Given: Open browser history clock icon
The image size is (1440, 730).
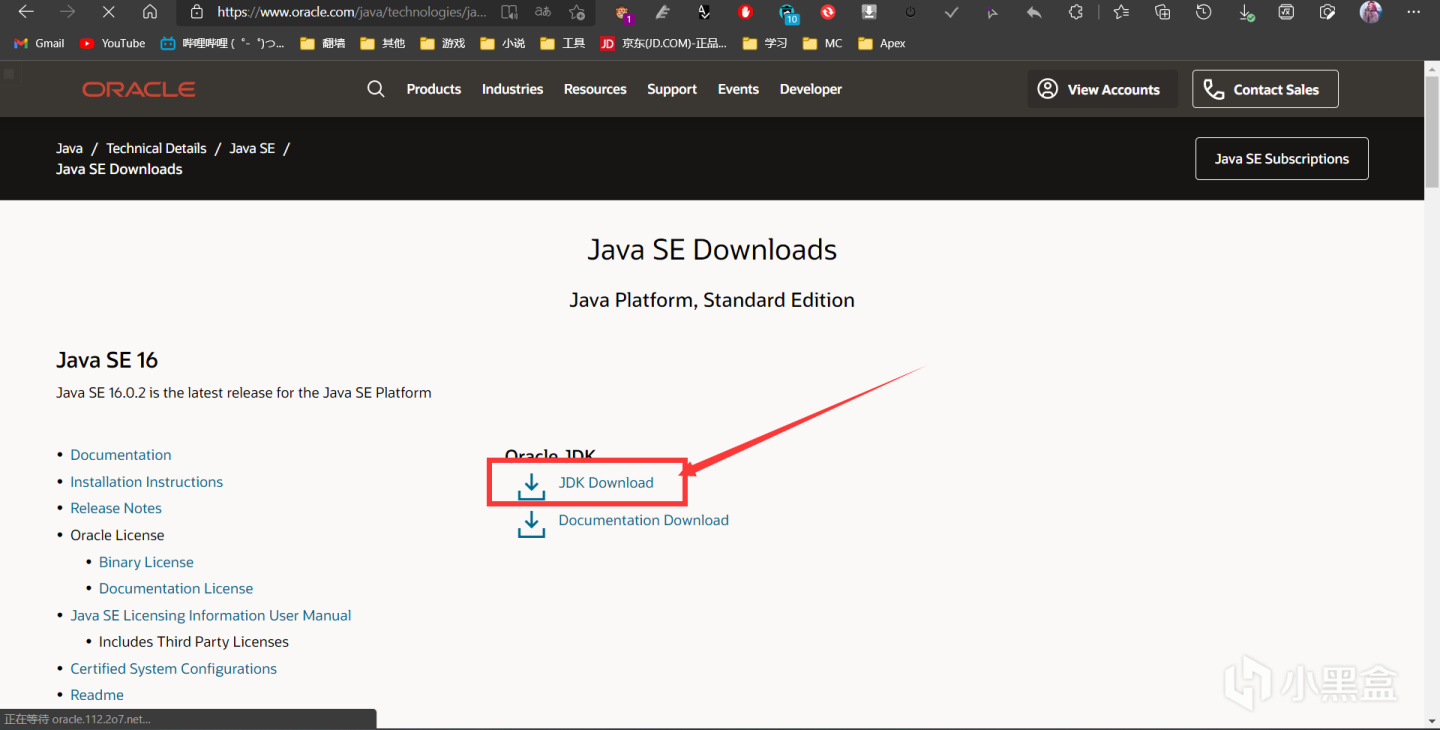Looking at the screenshot, I should pyautogui.click(x=1204, y=12).
